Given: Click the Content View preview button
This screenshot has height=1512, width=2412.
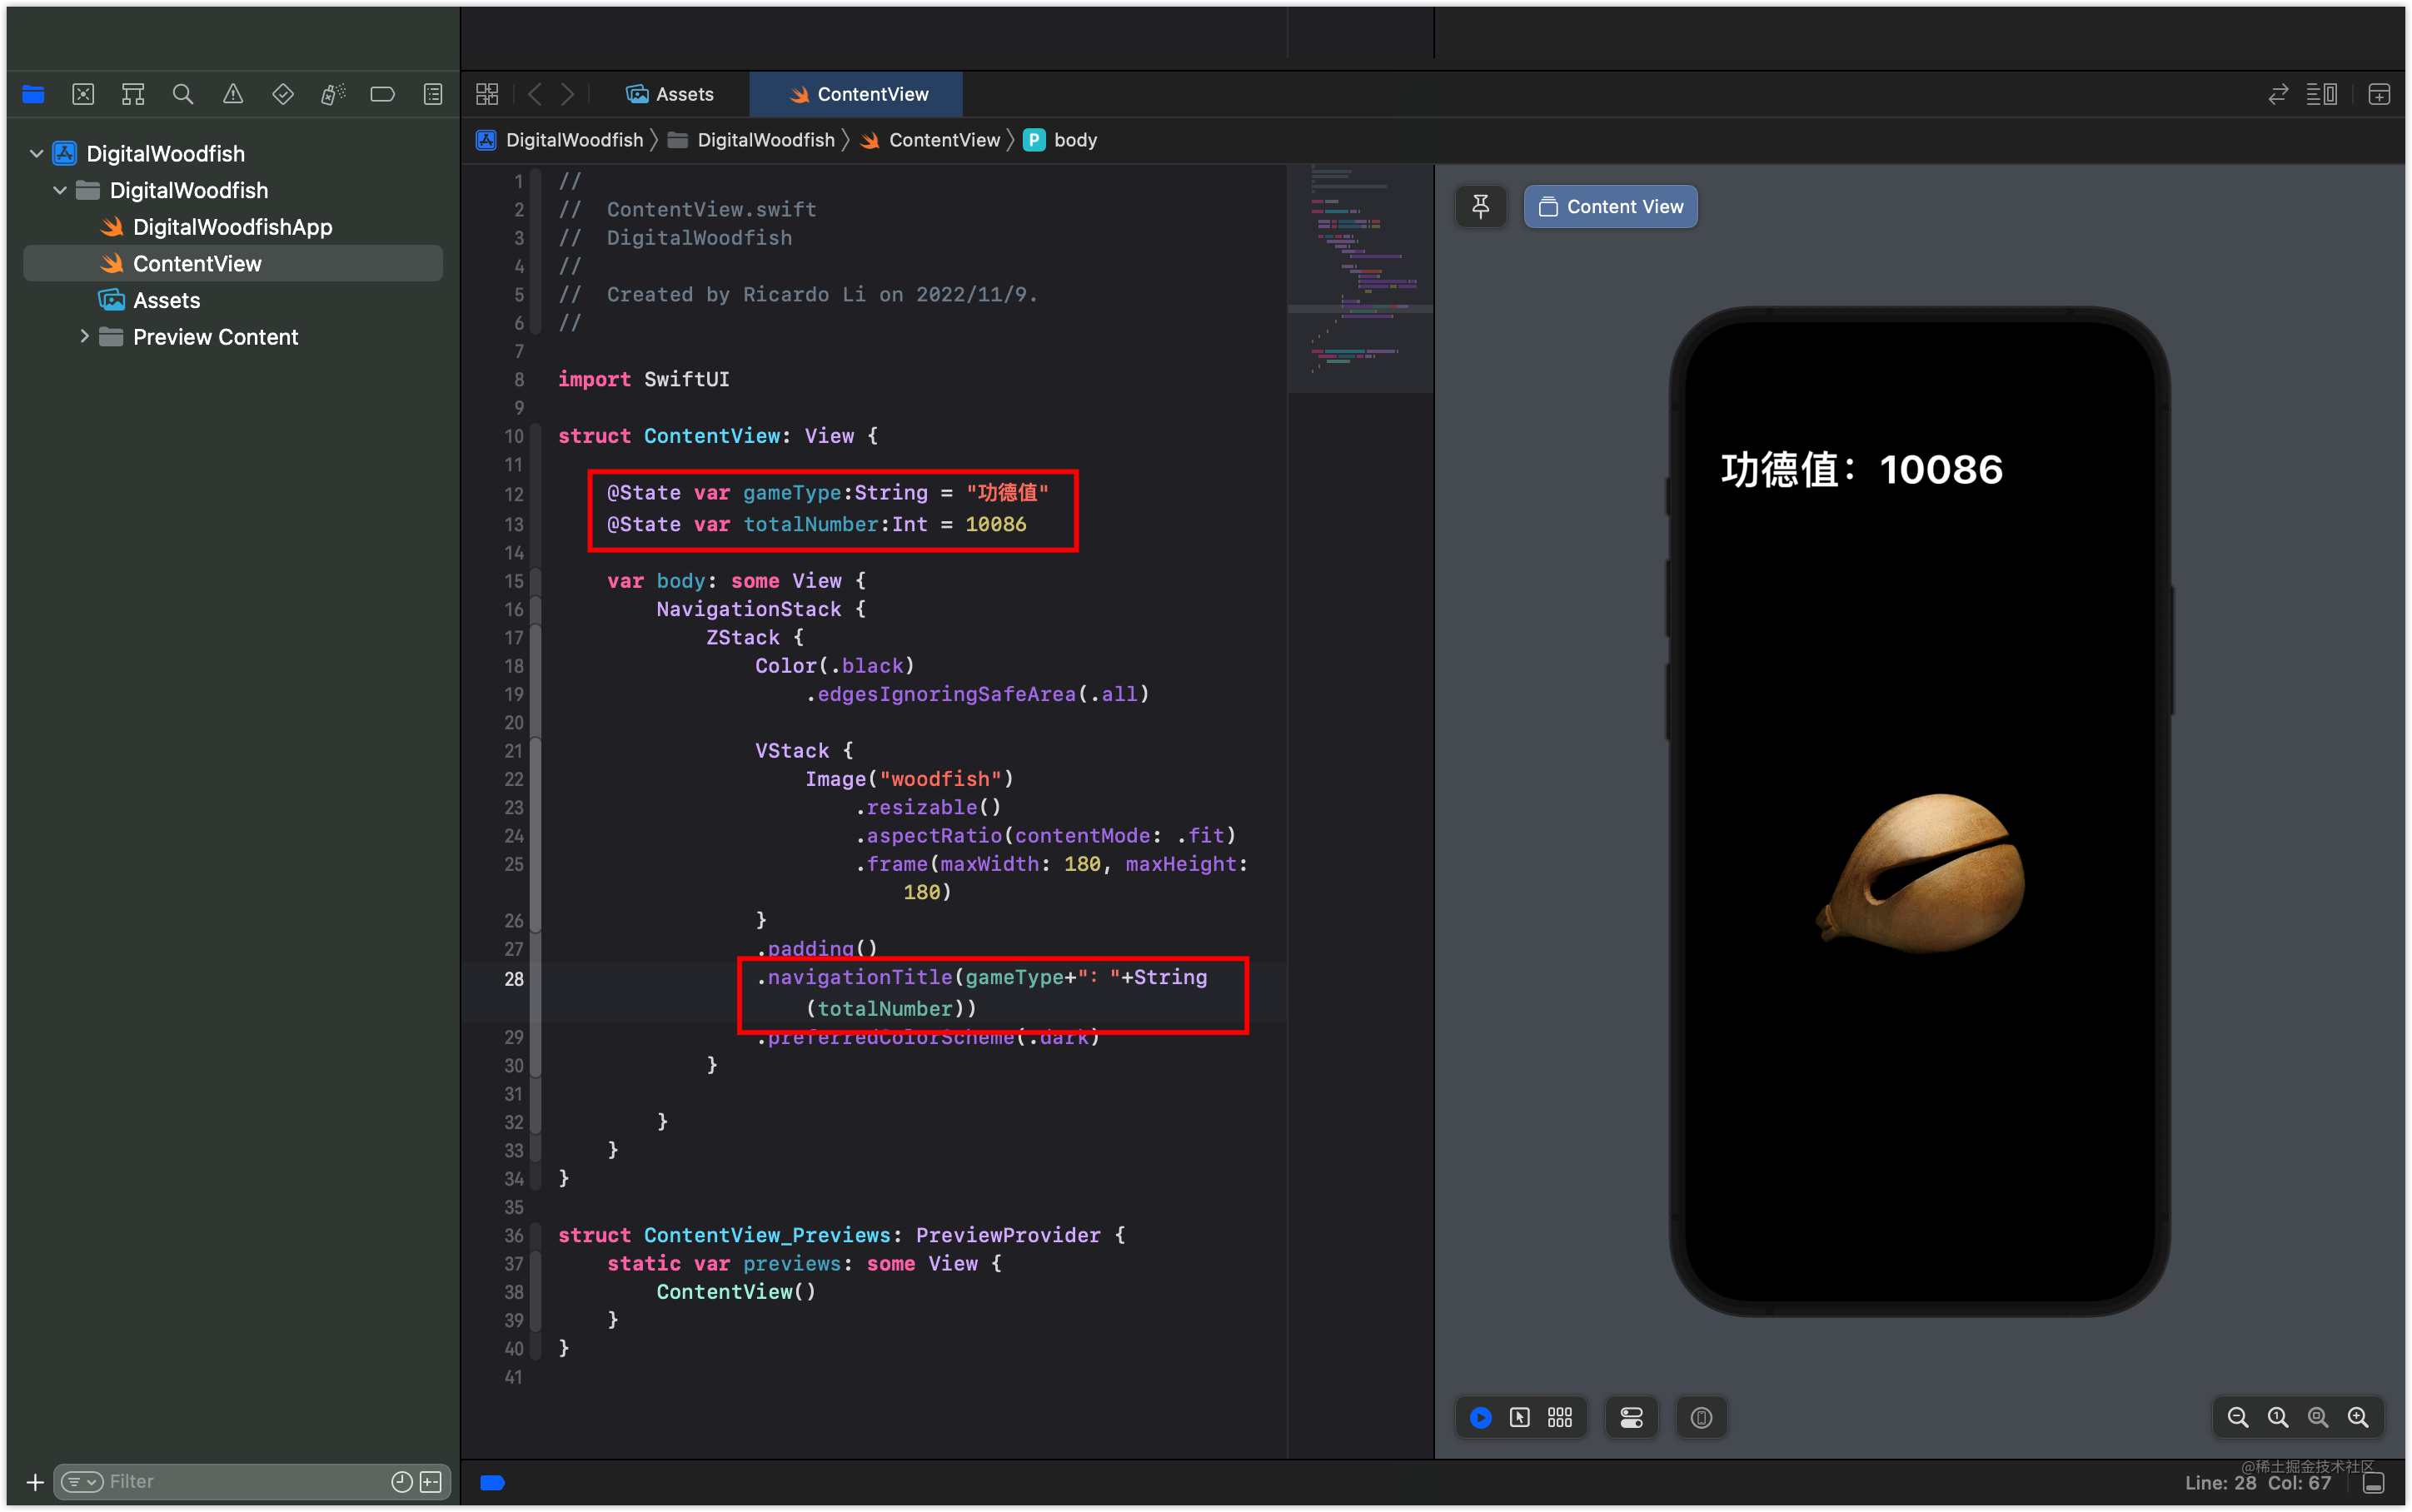Looking at the screenshot, I should click(x=1611, y=206).
